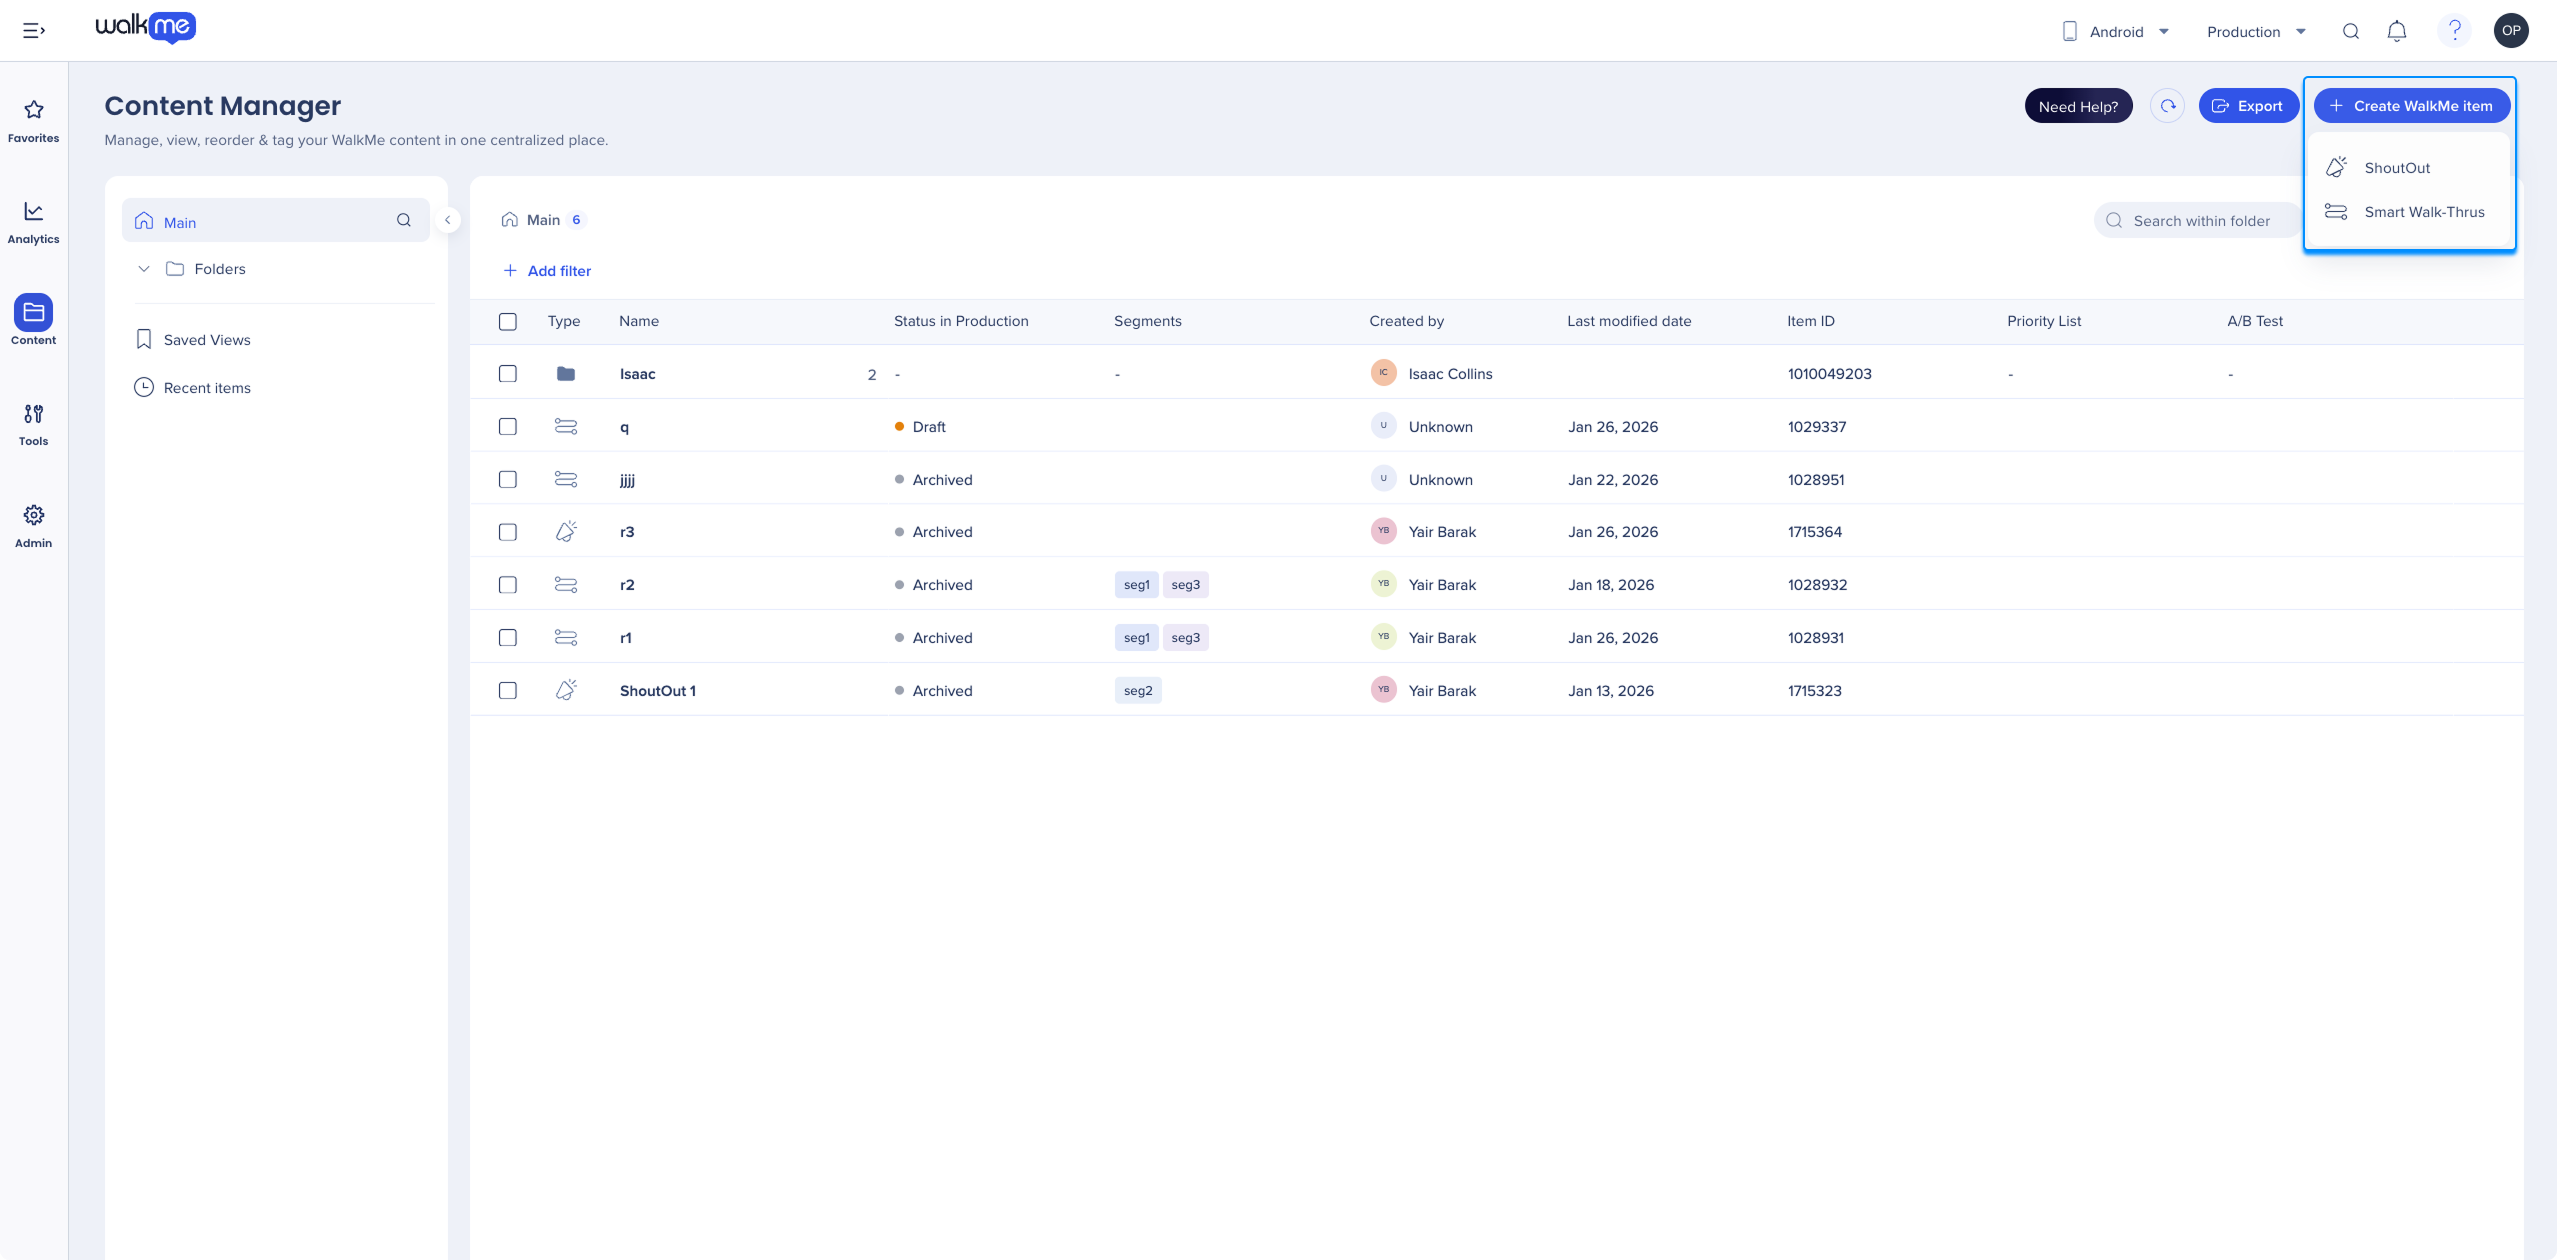Click the global search magnifier in header
2557x1260 pixels.
(x=2351, y=31)
